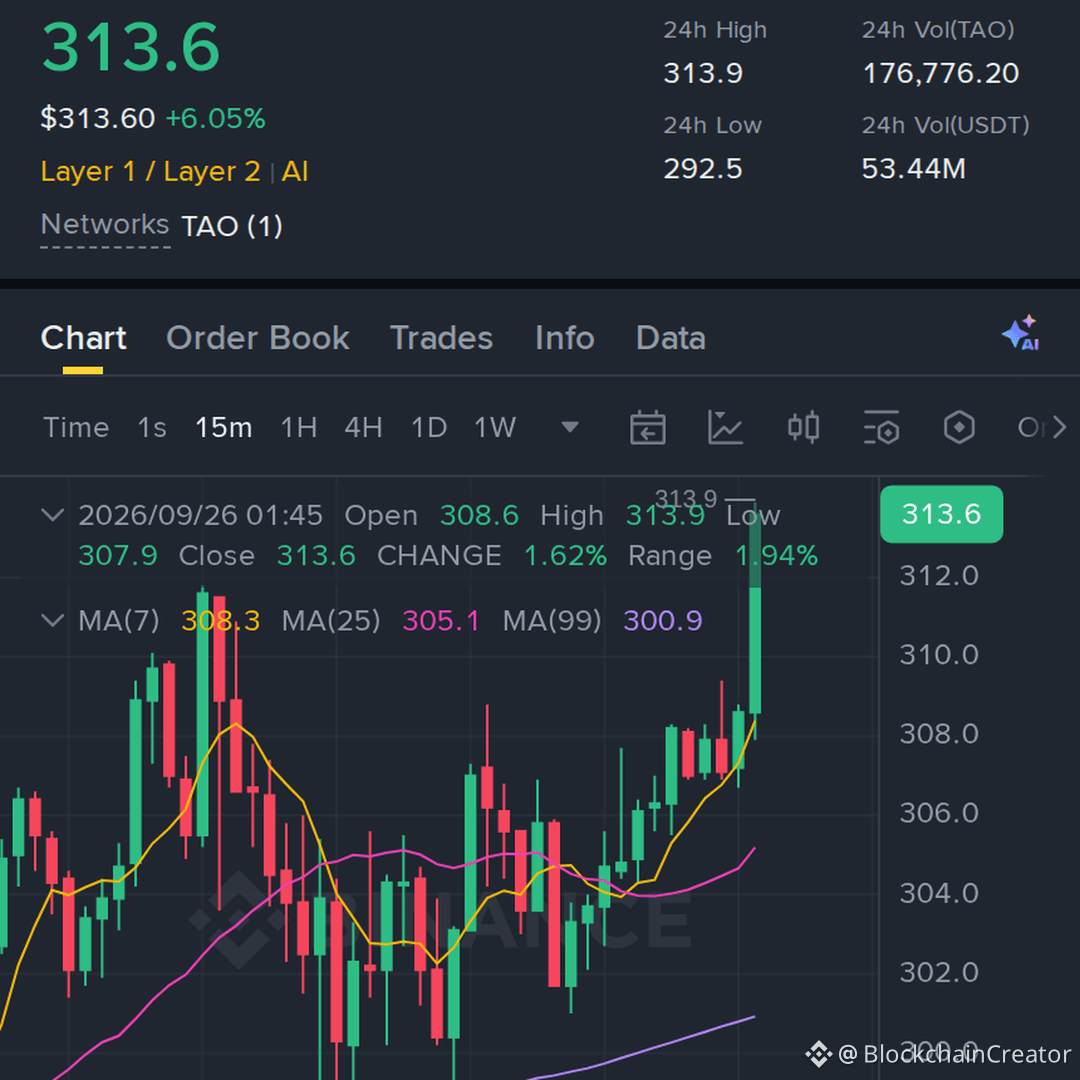Open the AI assistant sparkle icon
The width and height of the screenshot is (1080, 1080).
click(x=1021, y=333)
